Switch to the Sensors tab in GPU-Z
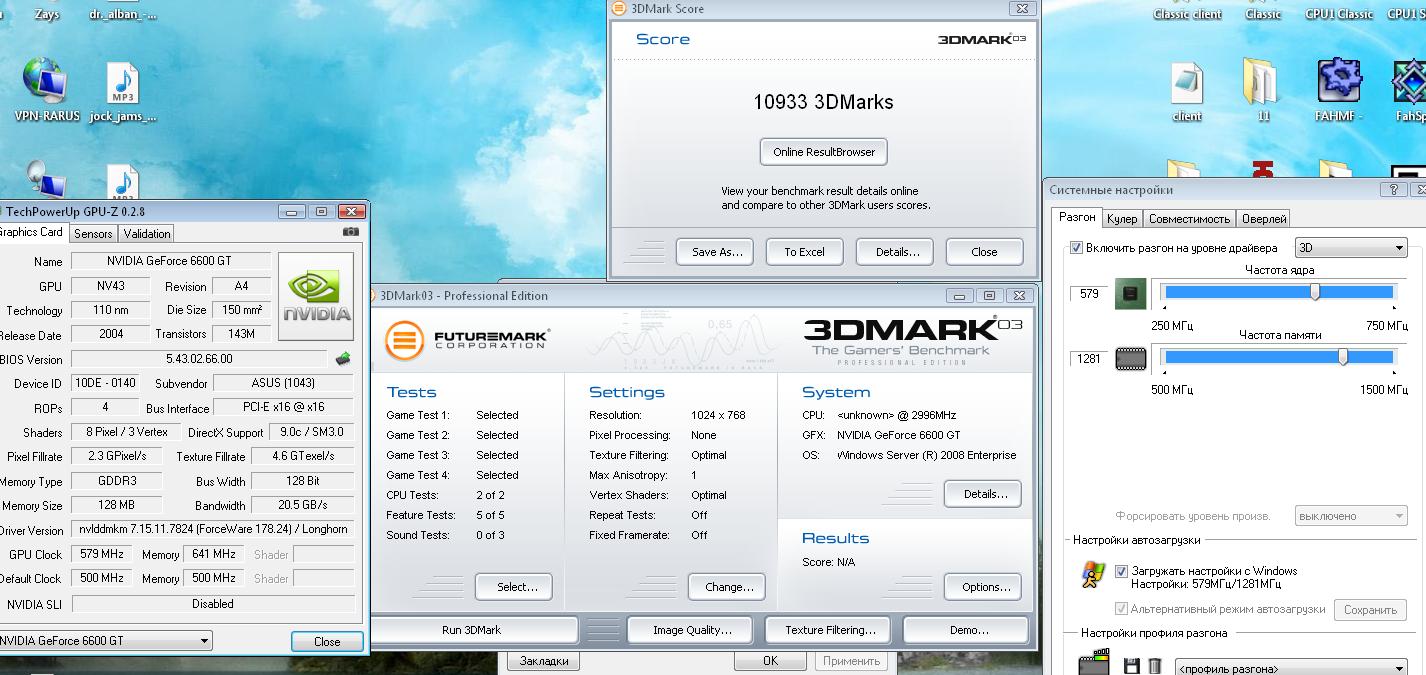Viewport: 1426px width, 675px height. (93, 233)
